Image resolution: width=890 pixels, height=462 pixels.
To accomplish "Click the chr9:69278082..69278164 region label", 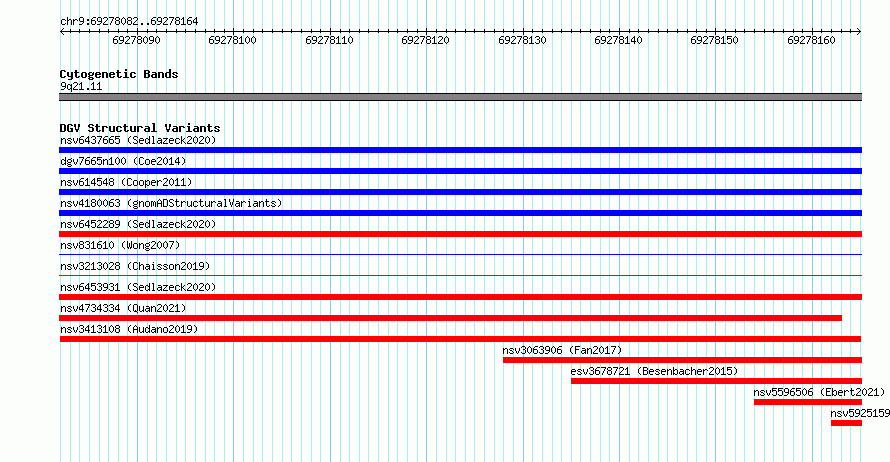I will click(129, 21).
